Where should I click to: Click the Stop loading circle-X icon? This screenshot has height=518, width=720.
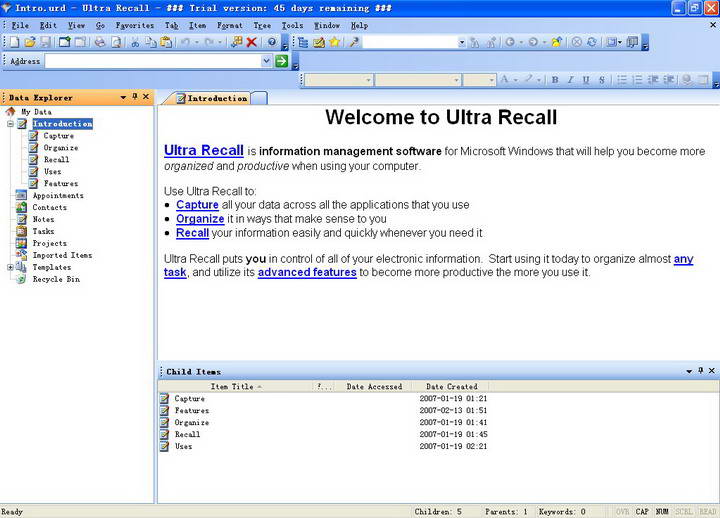coord(577,42)
